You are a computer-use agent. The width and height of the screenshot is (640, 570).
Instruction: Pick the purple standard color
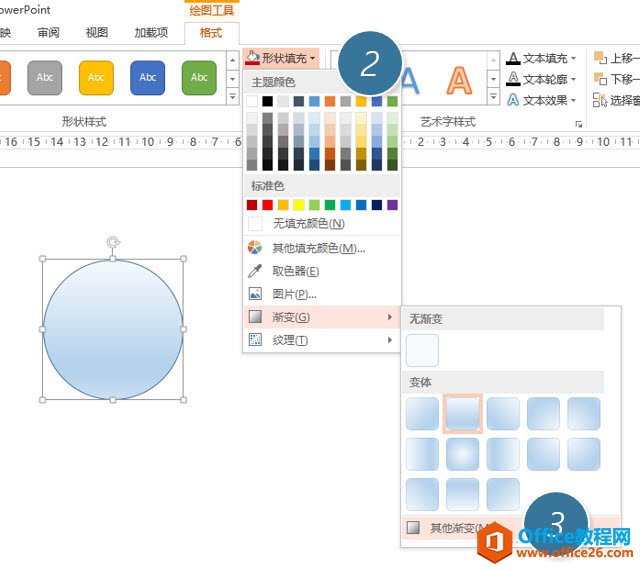coord(392,205)
